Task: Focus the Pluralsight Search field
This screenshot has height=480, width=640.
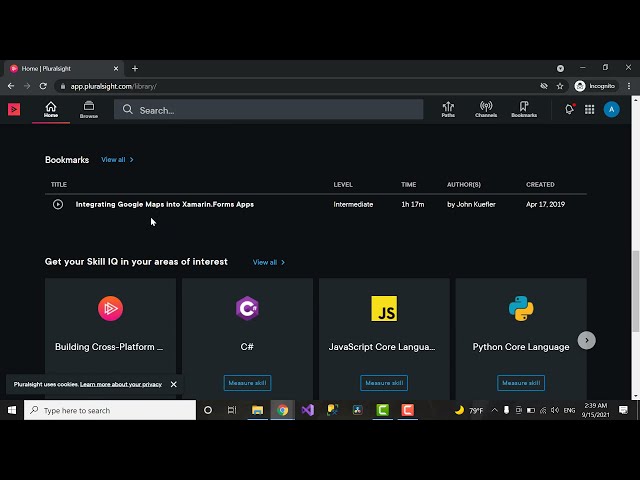Action: coord(269,109)
